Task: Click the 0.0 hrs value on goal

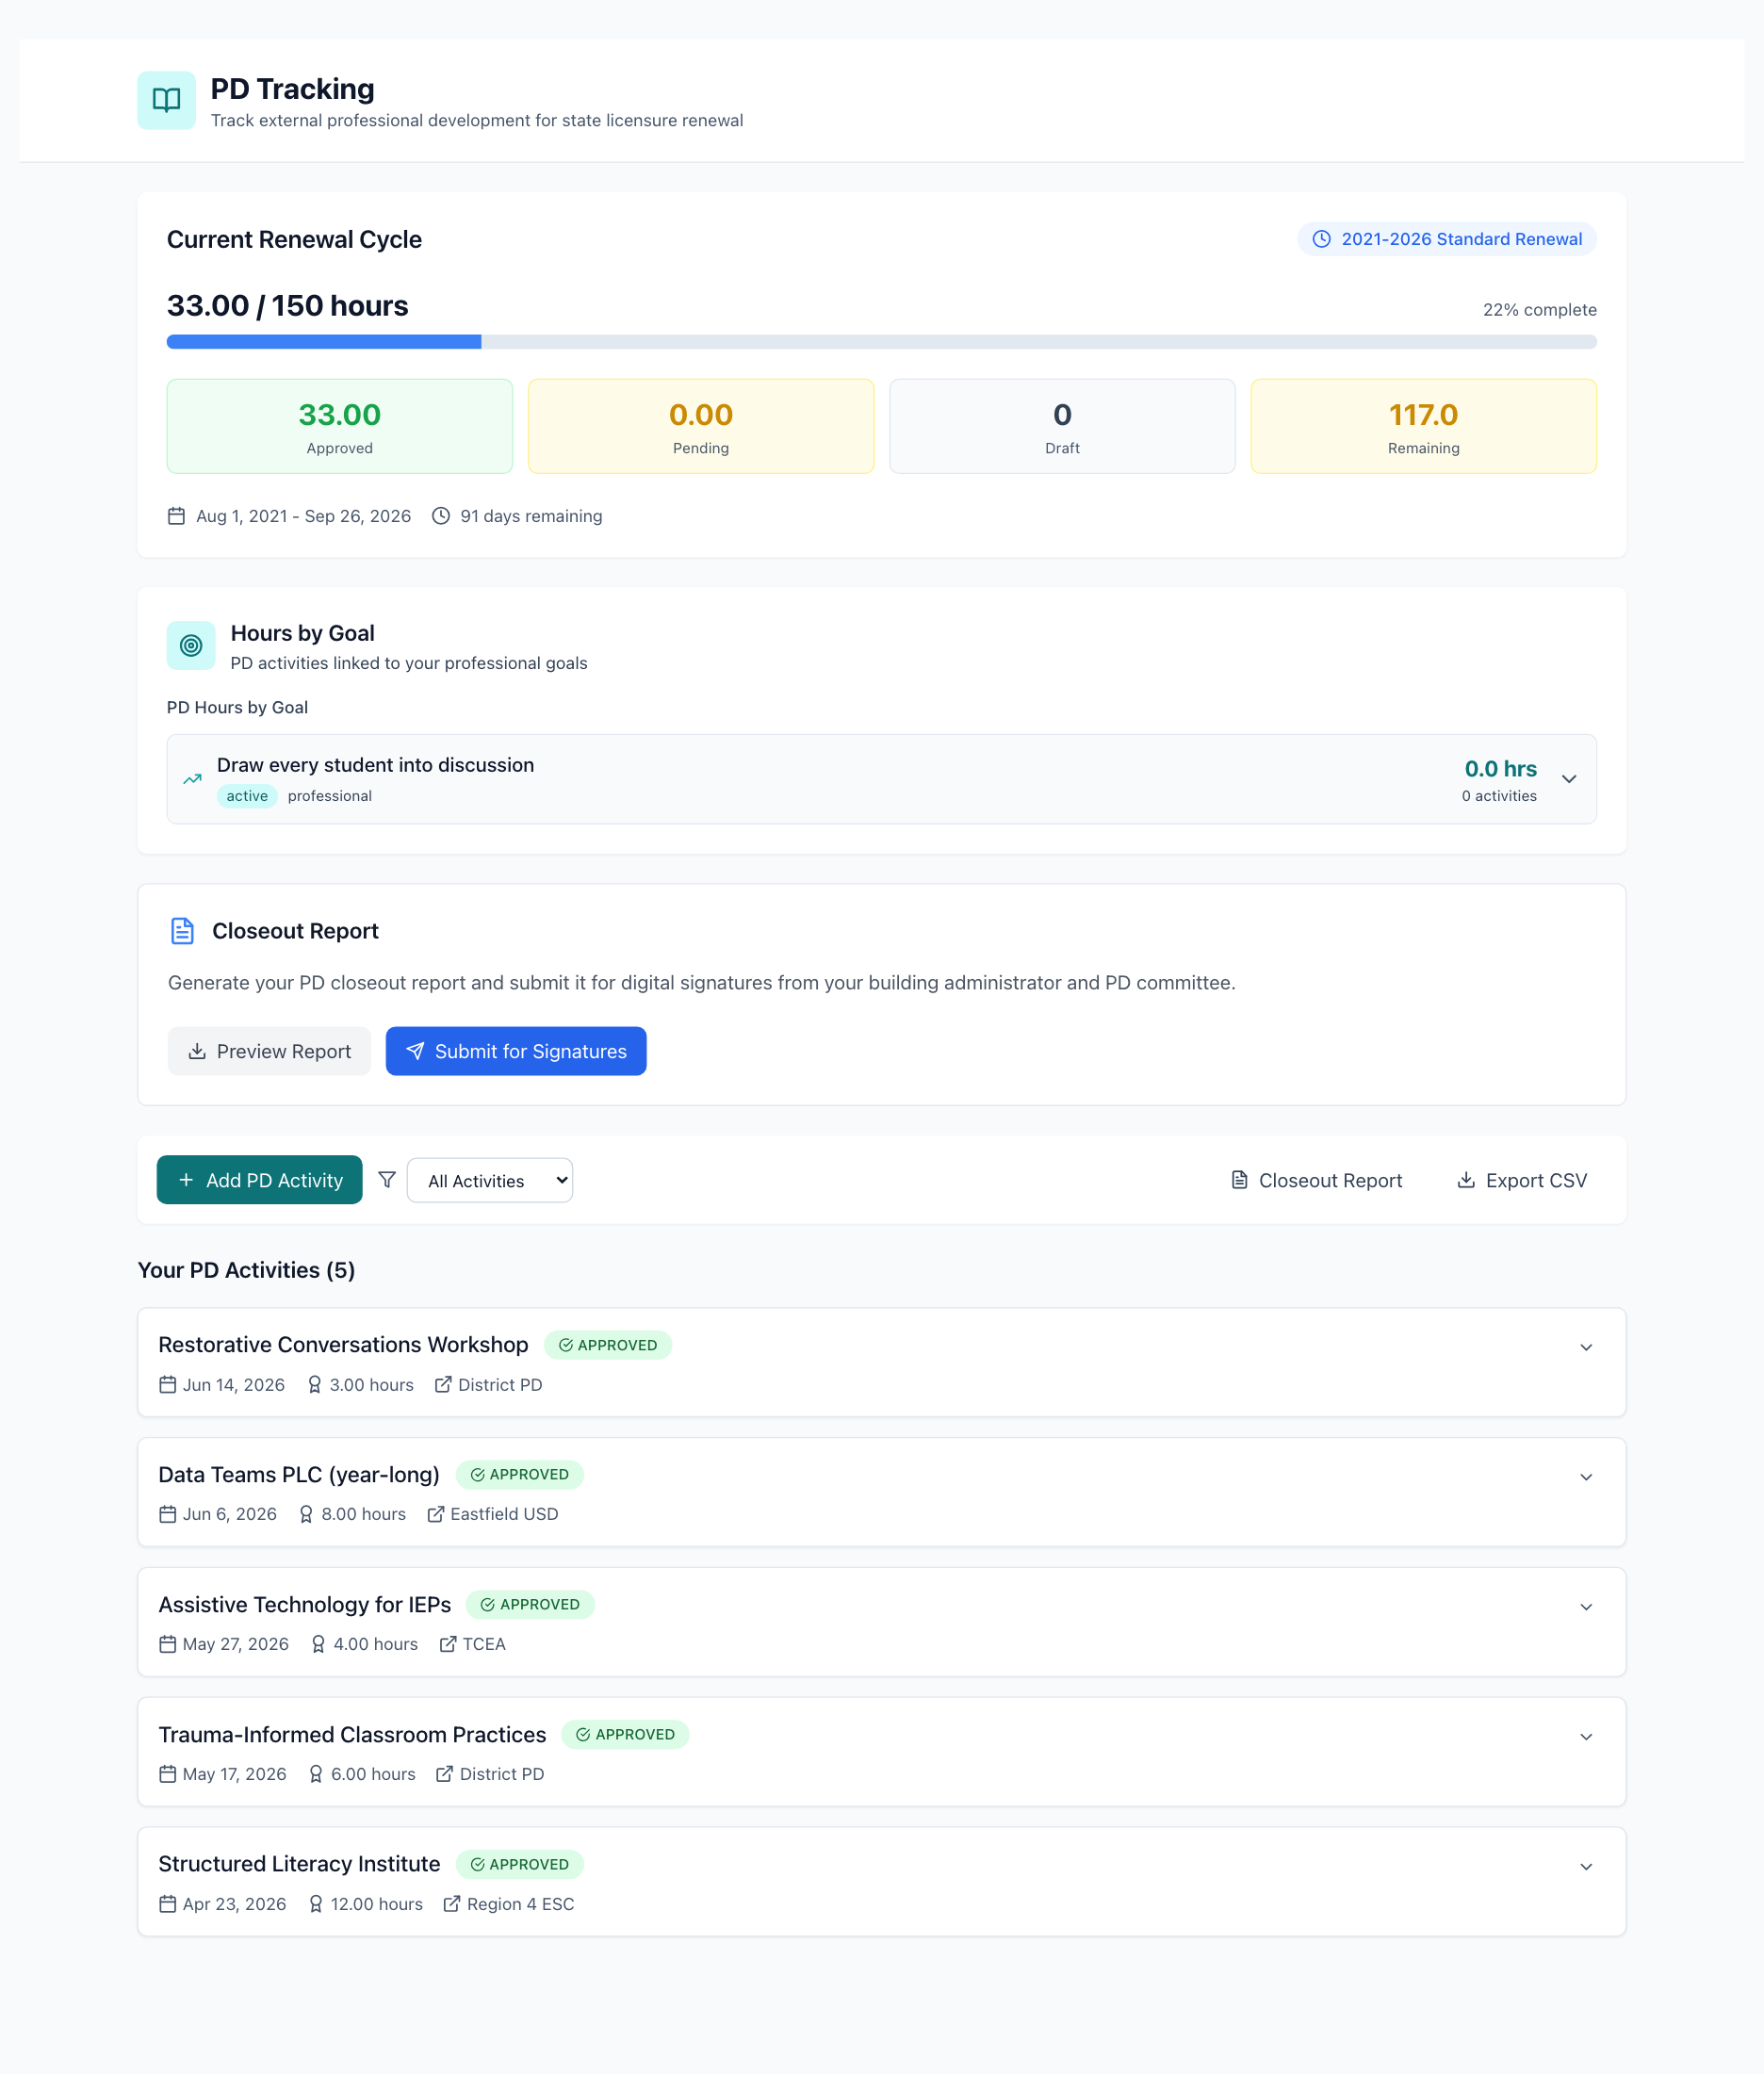Action: (1501, 769)
